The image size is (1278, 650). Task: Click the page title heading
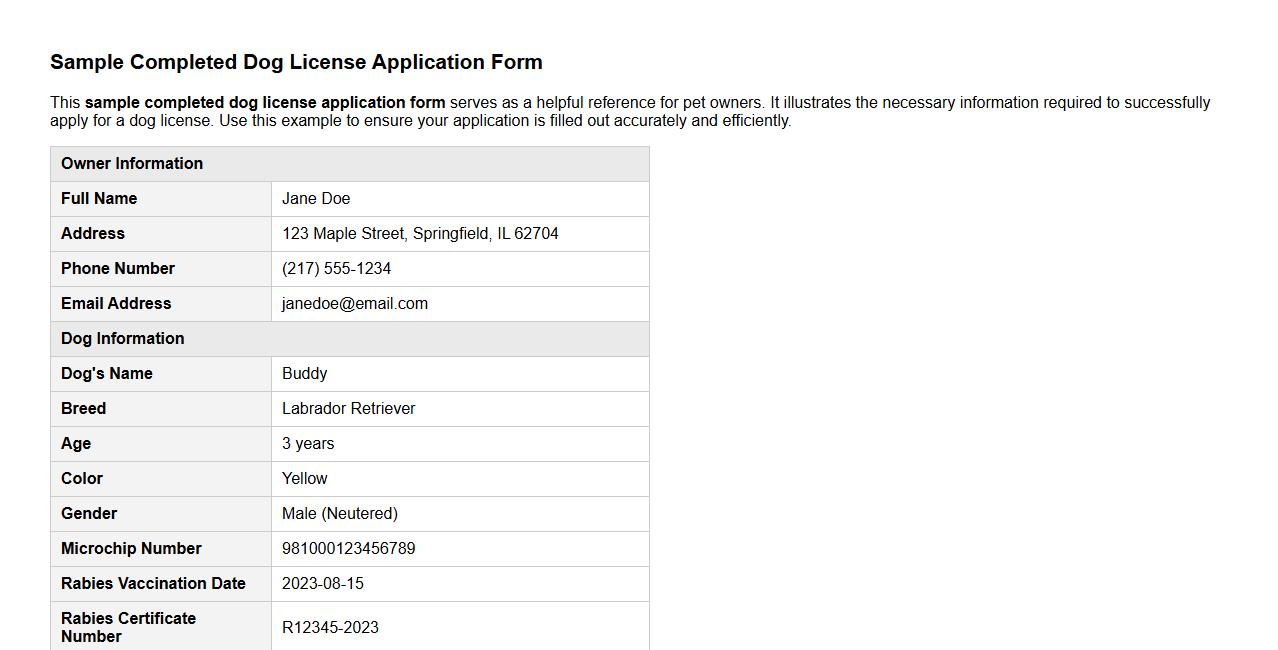(296, 62)
